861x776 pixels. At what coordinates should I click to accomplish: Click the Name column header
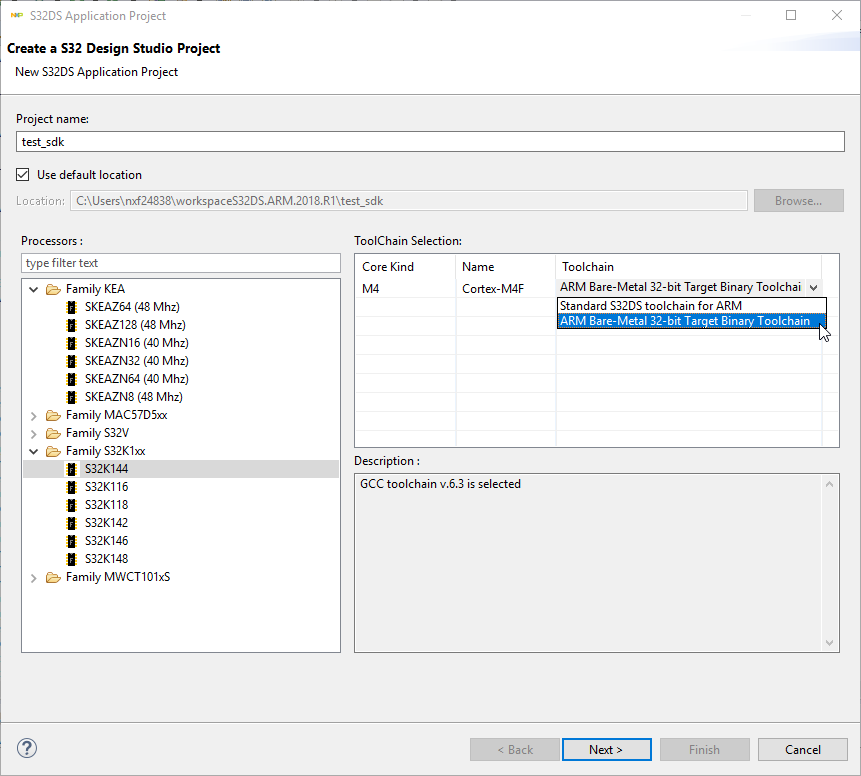(506, 267)
